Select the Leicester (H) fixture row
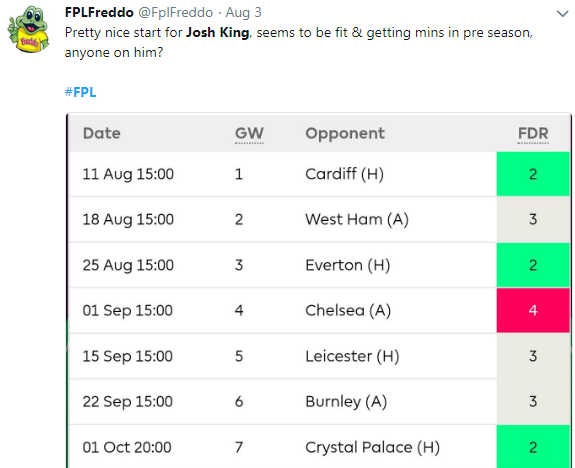Viewport: 575px width, 468px height. tap(319, 356)
